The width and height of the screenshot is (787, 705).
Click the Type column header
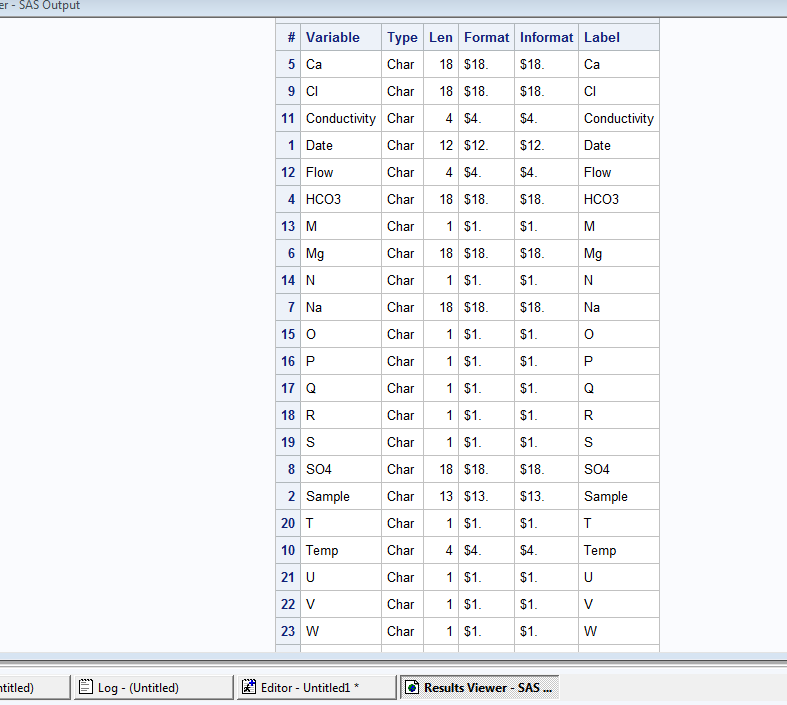pos(402,37)
